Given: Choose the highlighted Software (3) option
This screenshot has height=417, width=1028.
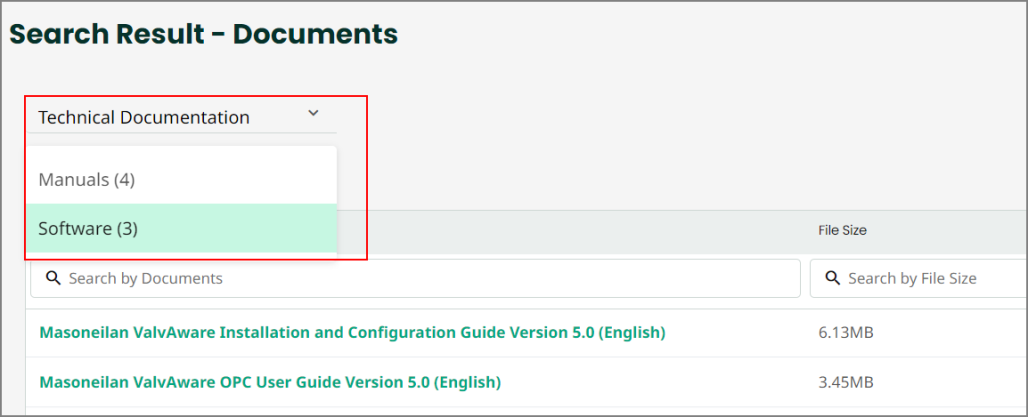Looking at the screenshot, I should (x=88, y=228).
